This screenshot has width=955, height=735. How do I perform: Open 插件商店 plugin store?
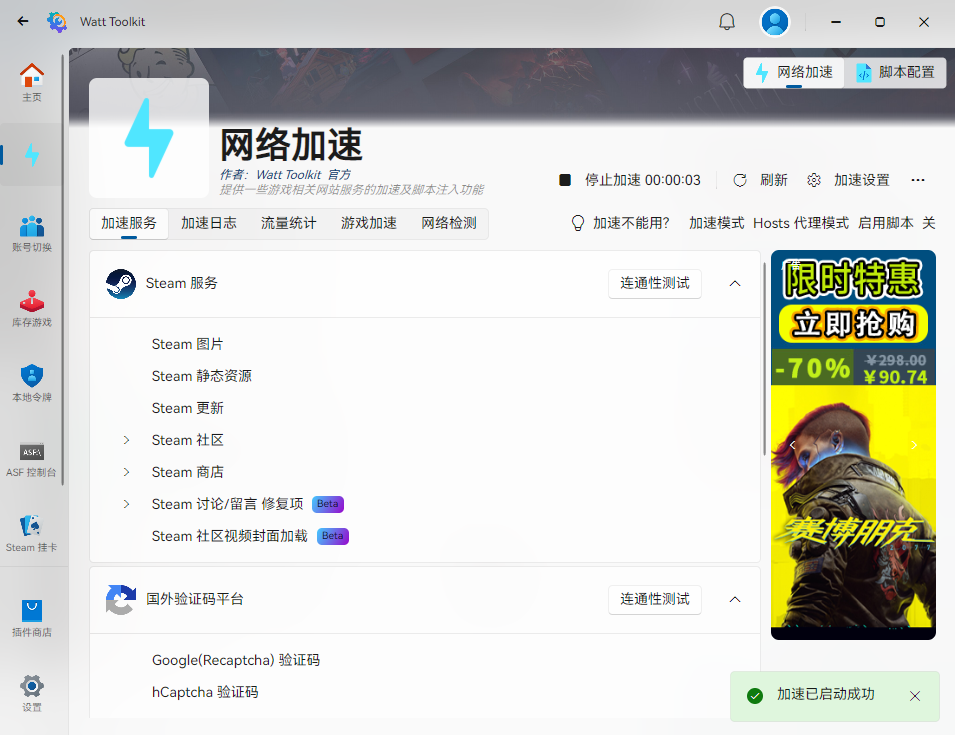32,618
